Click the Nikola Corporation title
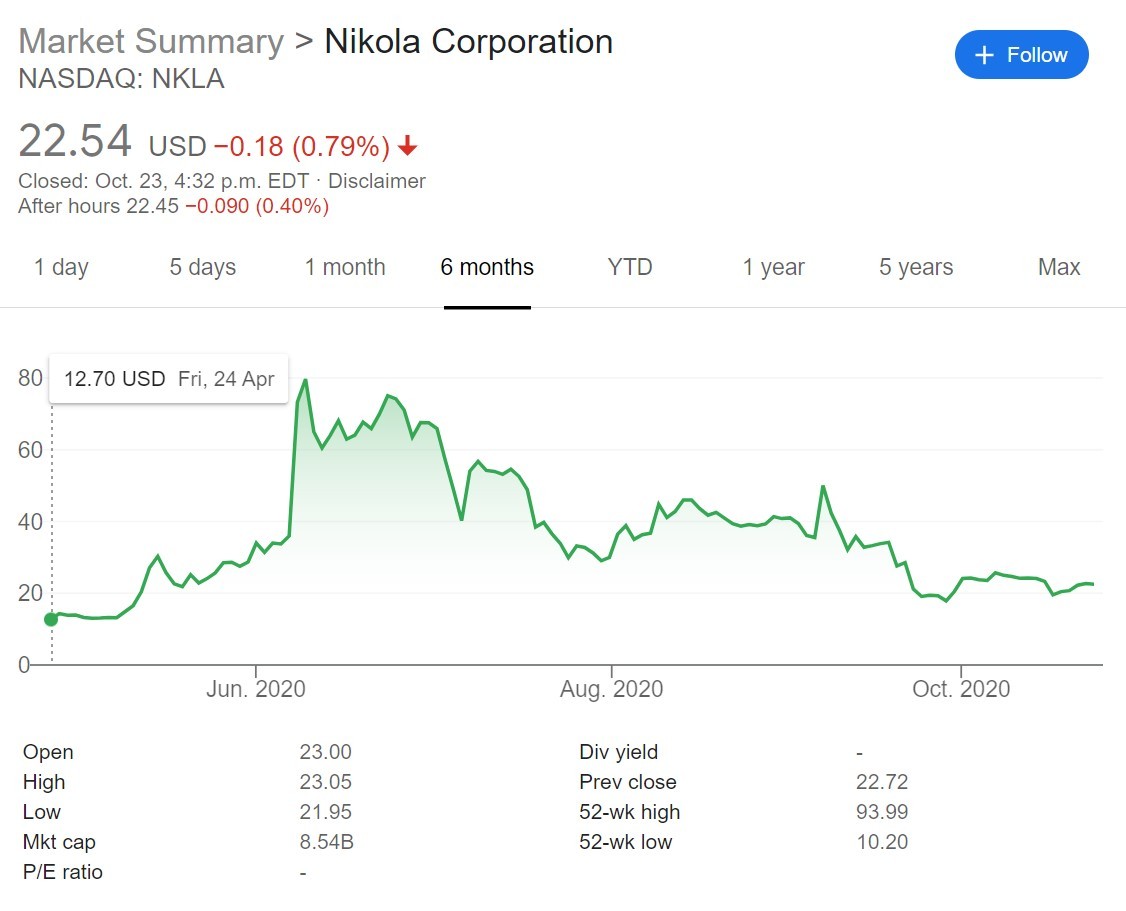The image size is (1126, 911). (468, 42)
